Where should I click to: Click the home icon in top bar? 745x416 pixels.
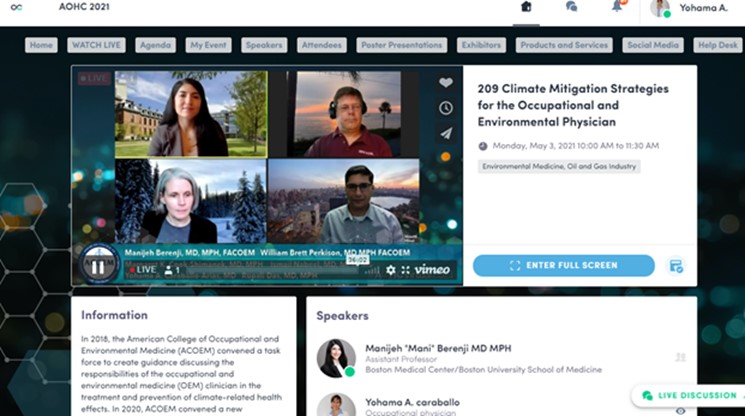(x=526, y=7)
